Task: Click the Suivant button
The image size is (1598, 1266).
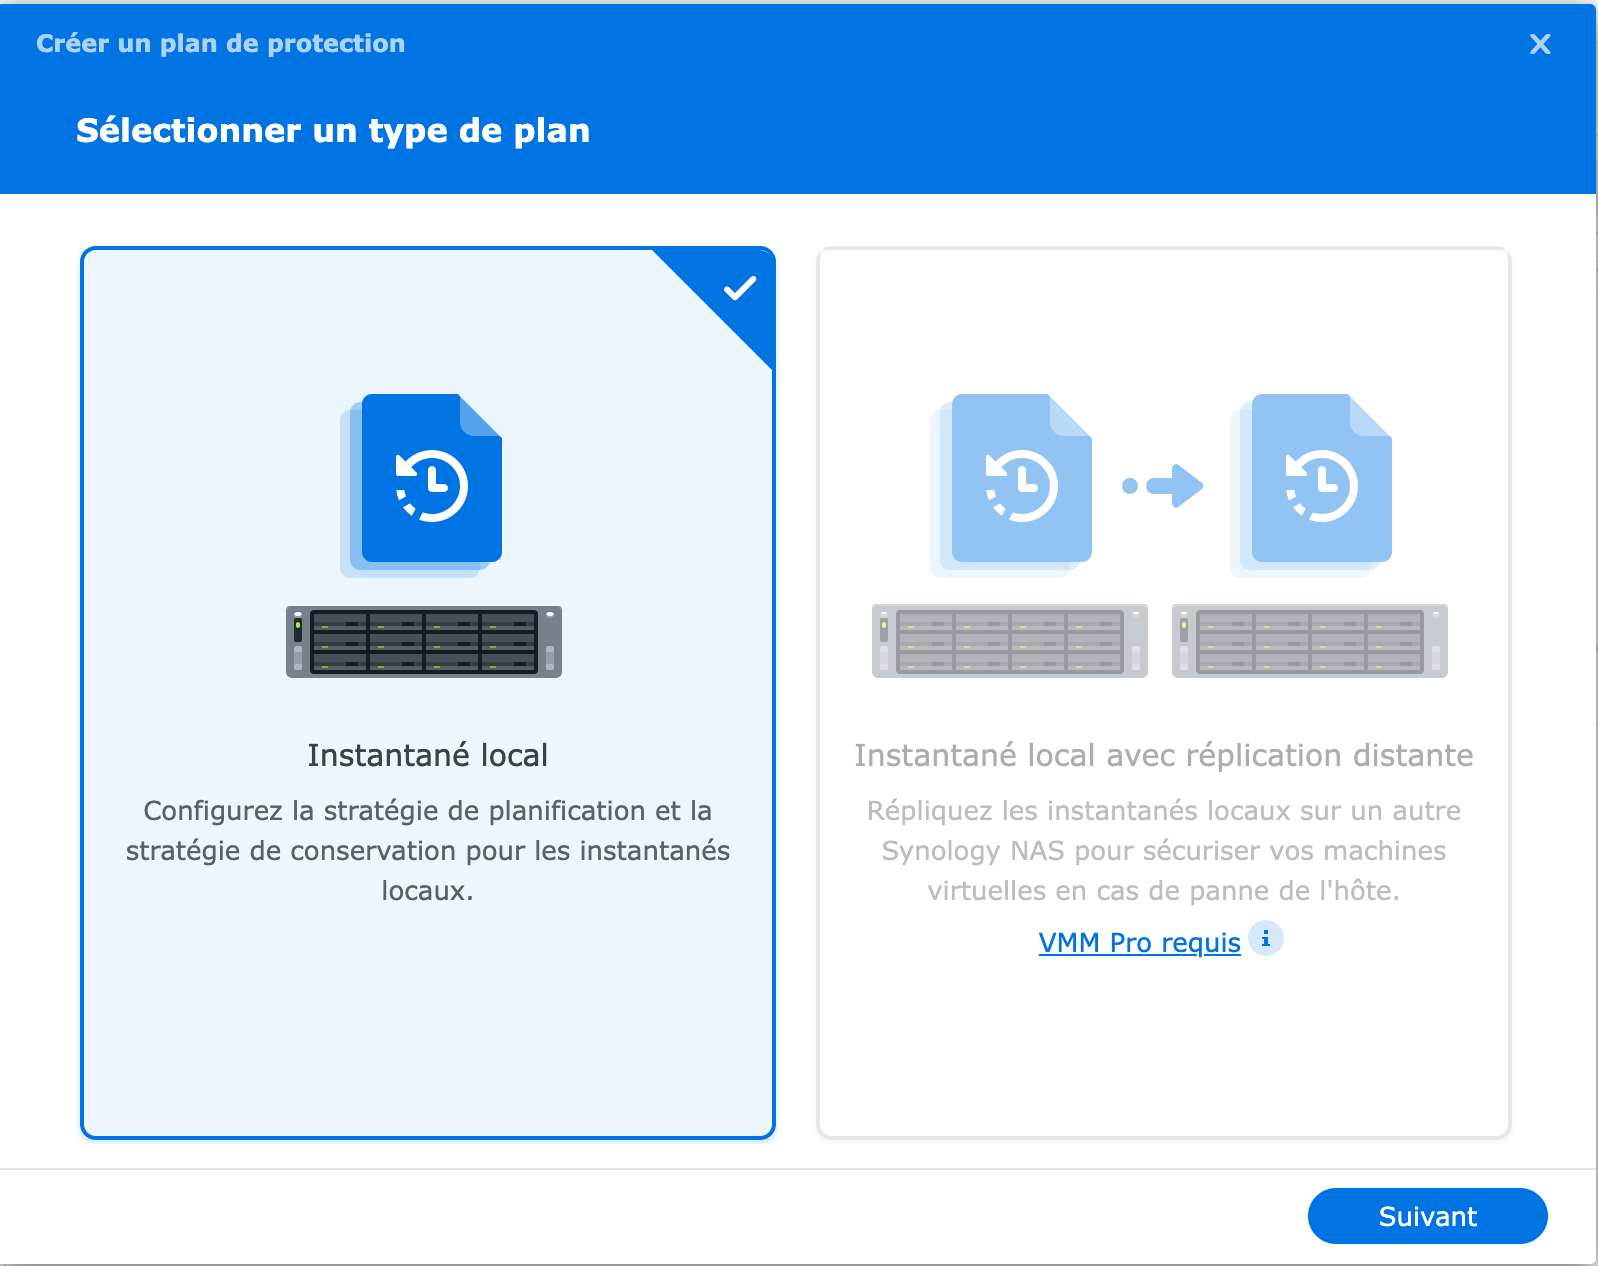Action: coord(1427,1216)
